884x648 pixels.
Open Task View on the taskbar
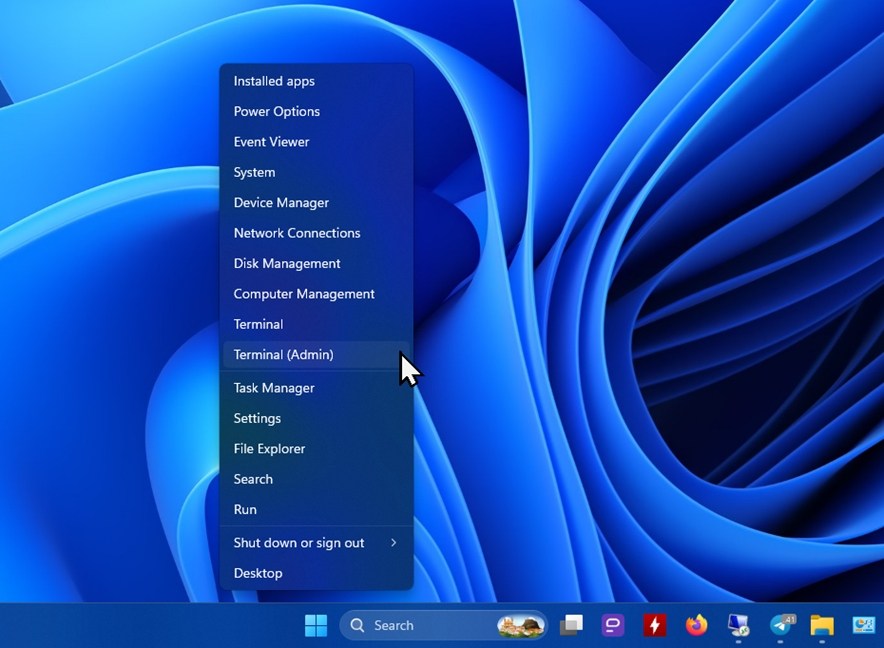[x=571, y=625]
